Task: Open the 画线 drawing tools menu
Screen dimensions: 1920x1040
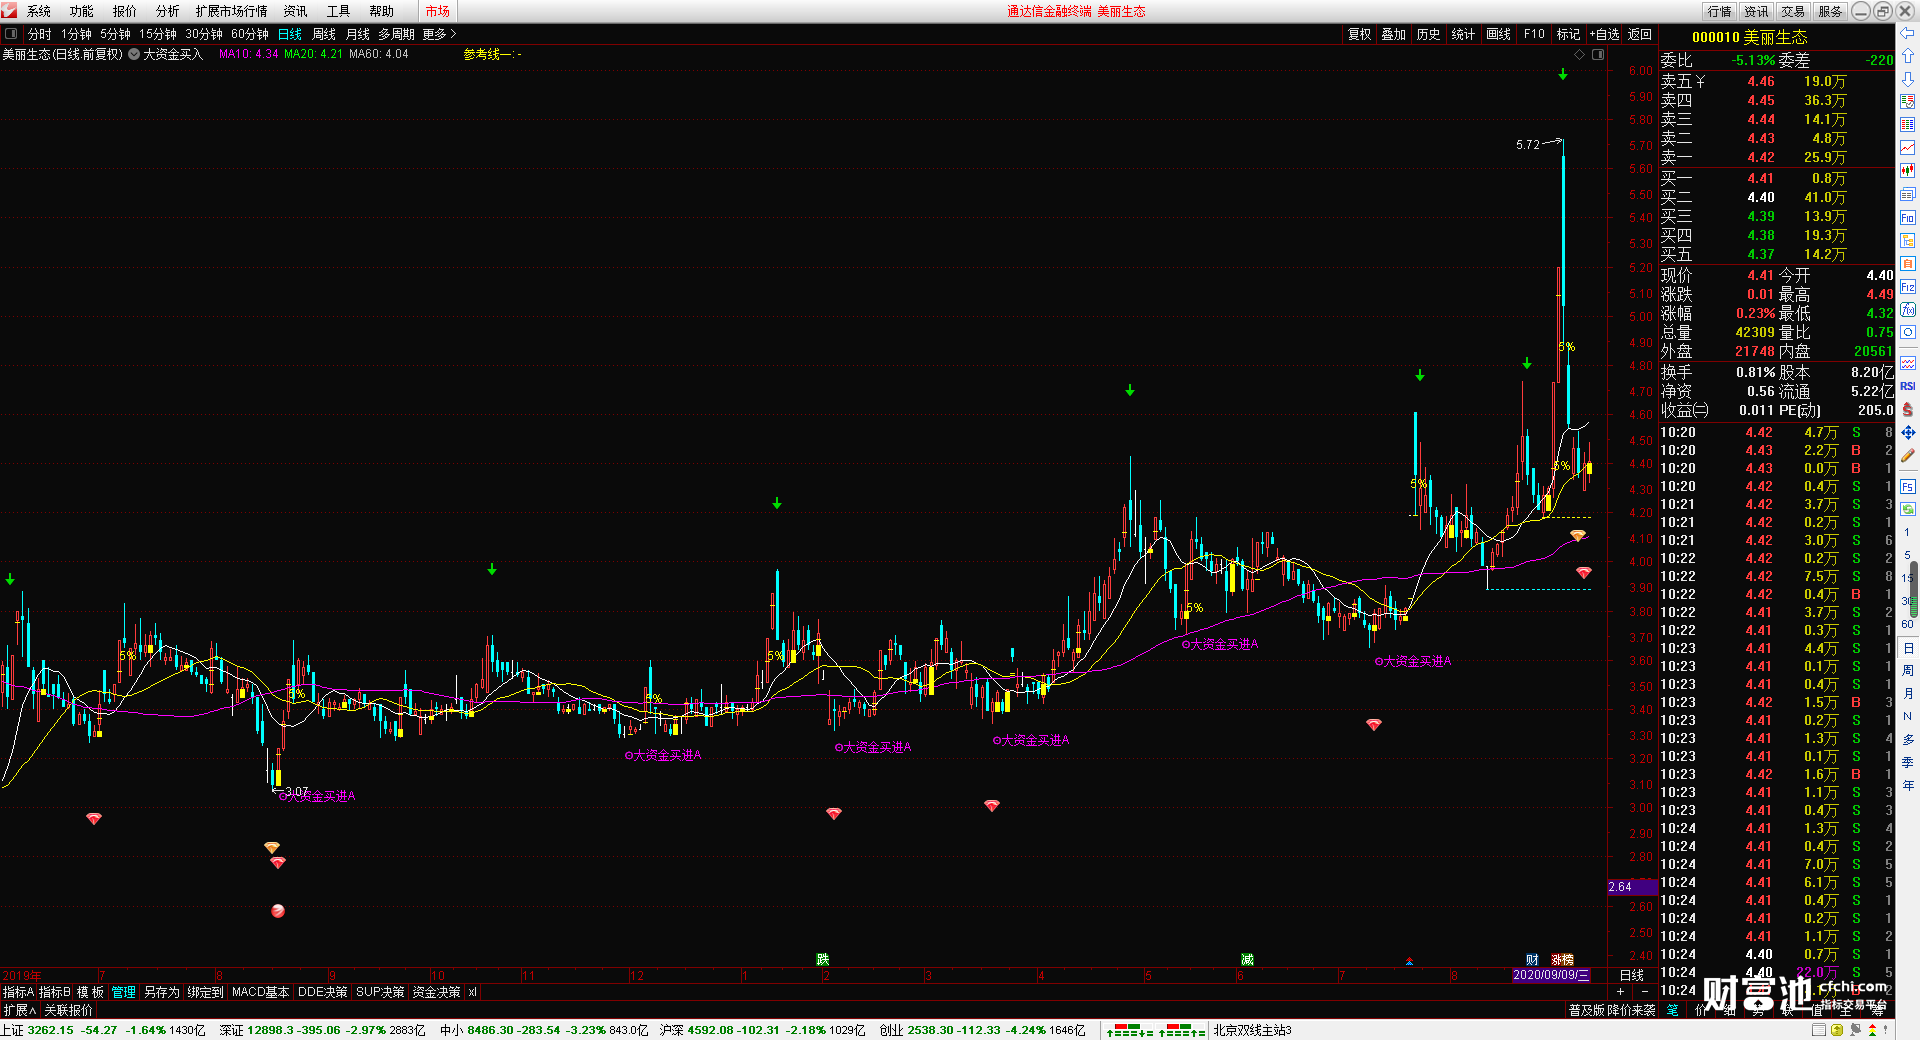Action: [1499, 34]
